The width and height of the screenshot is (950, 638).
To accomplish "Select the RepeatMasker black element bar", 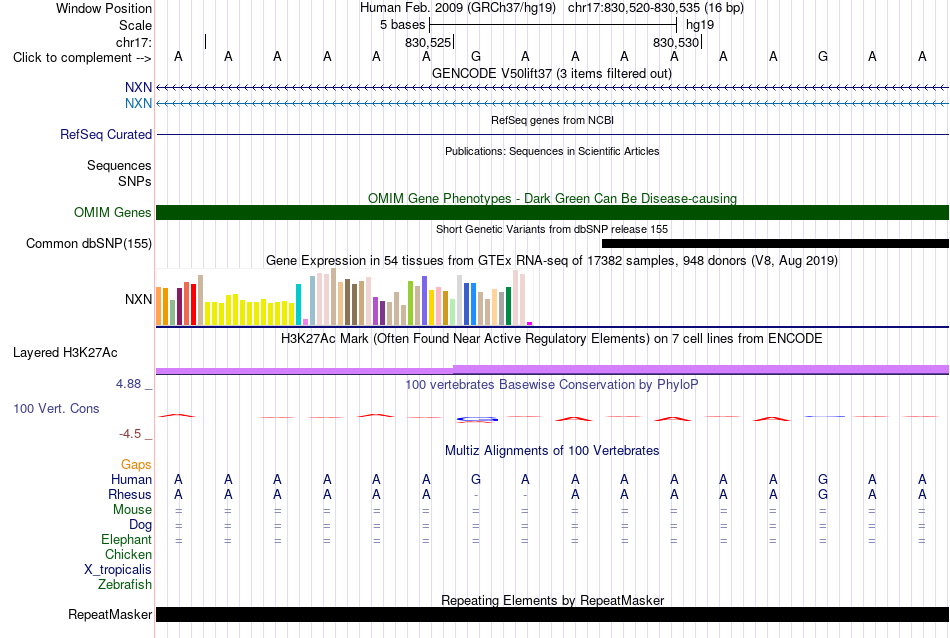I will coord(553,614).
